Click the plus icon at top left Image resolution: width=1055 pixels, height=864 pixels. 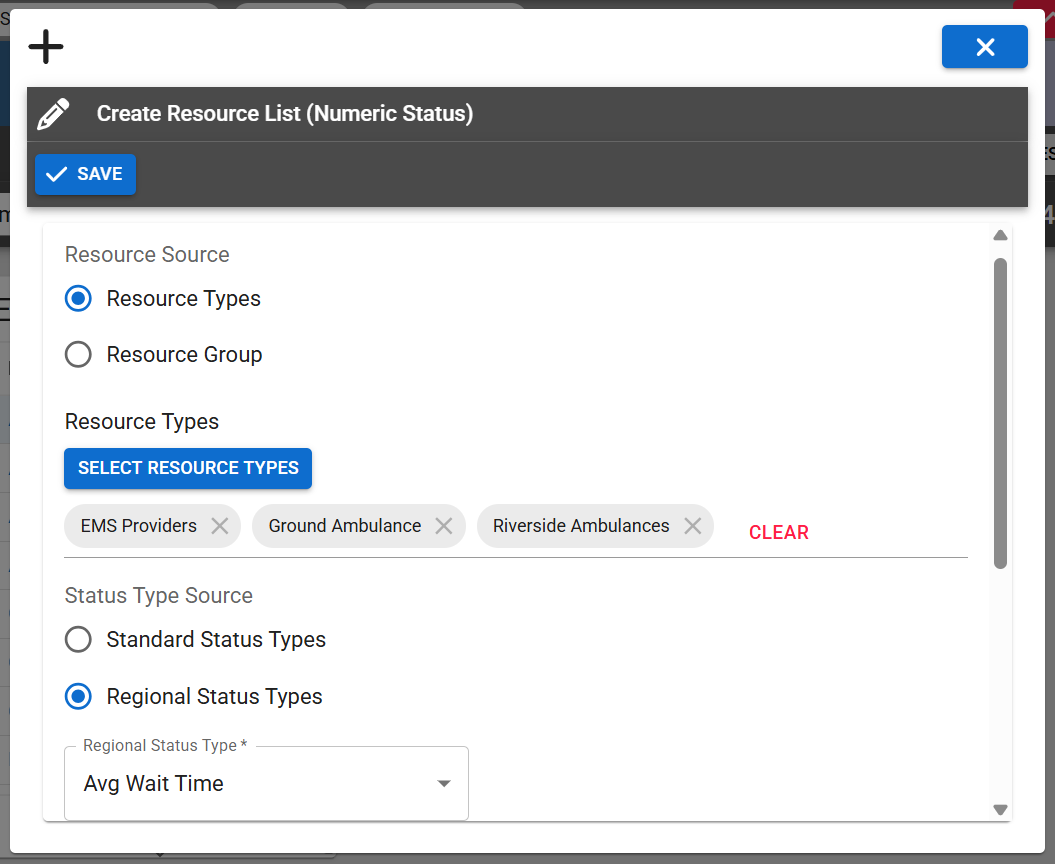coord(45,46)
